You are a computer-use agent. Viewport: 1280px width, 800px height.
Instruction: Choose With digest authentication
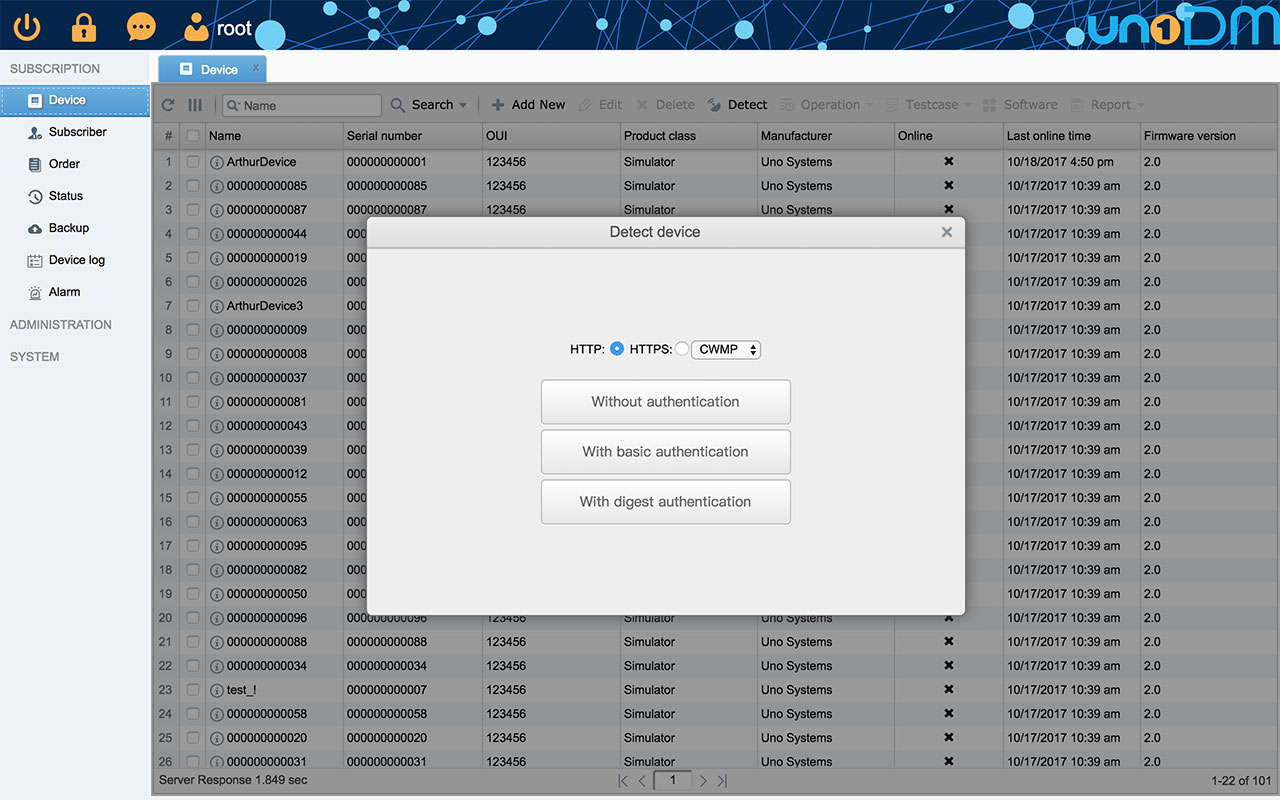click(665, 502)
